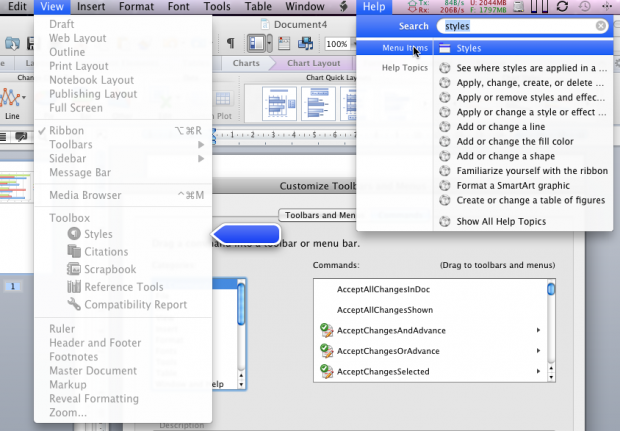The image size is (620, 431).
Task: Select Print Layout from View menu
Action: [x=78, y=66]
